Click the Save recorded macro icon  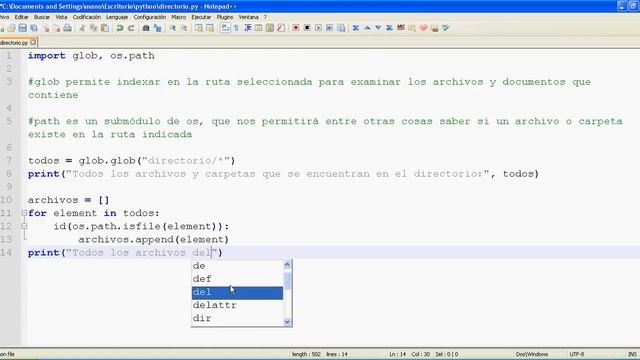point(341,28)
